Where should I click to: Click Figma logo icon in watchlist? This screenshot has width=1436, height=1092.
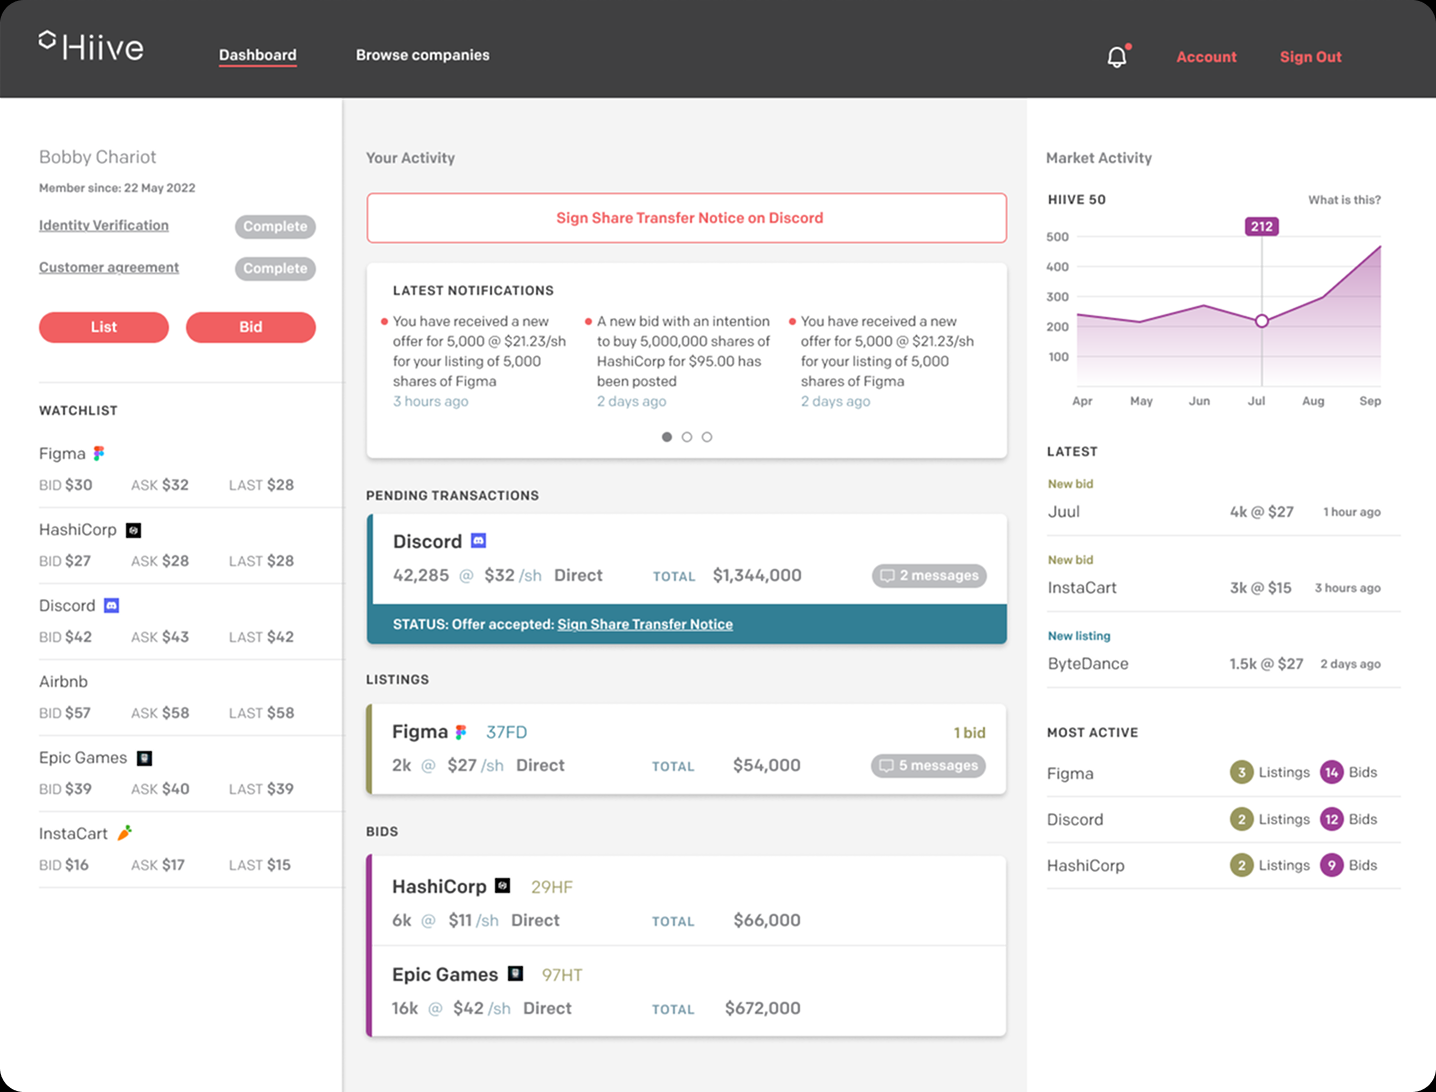[x=99, y=453]
